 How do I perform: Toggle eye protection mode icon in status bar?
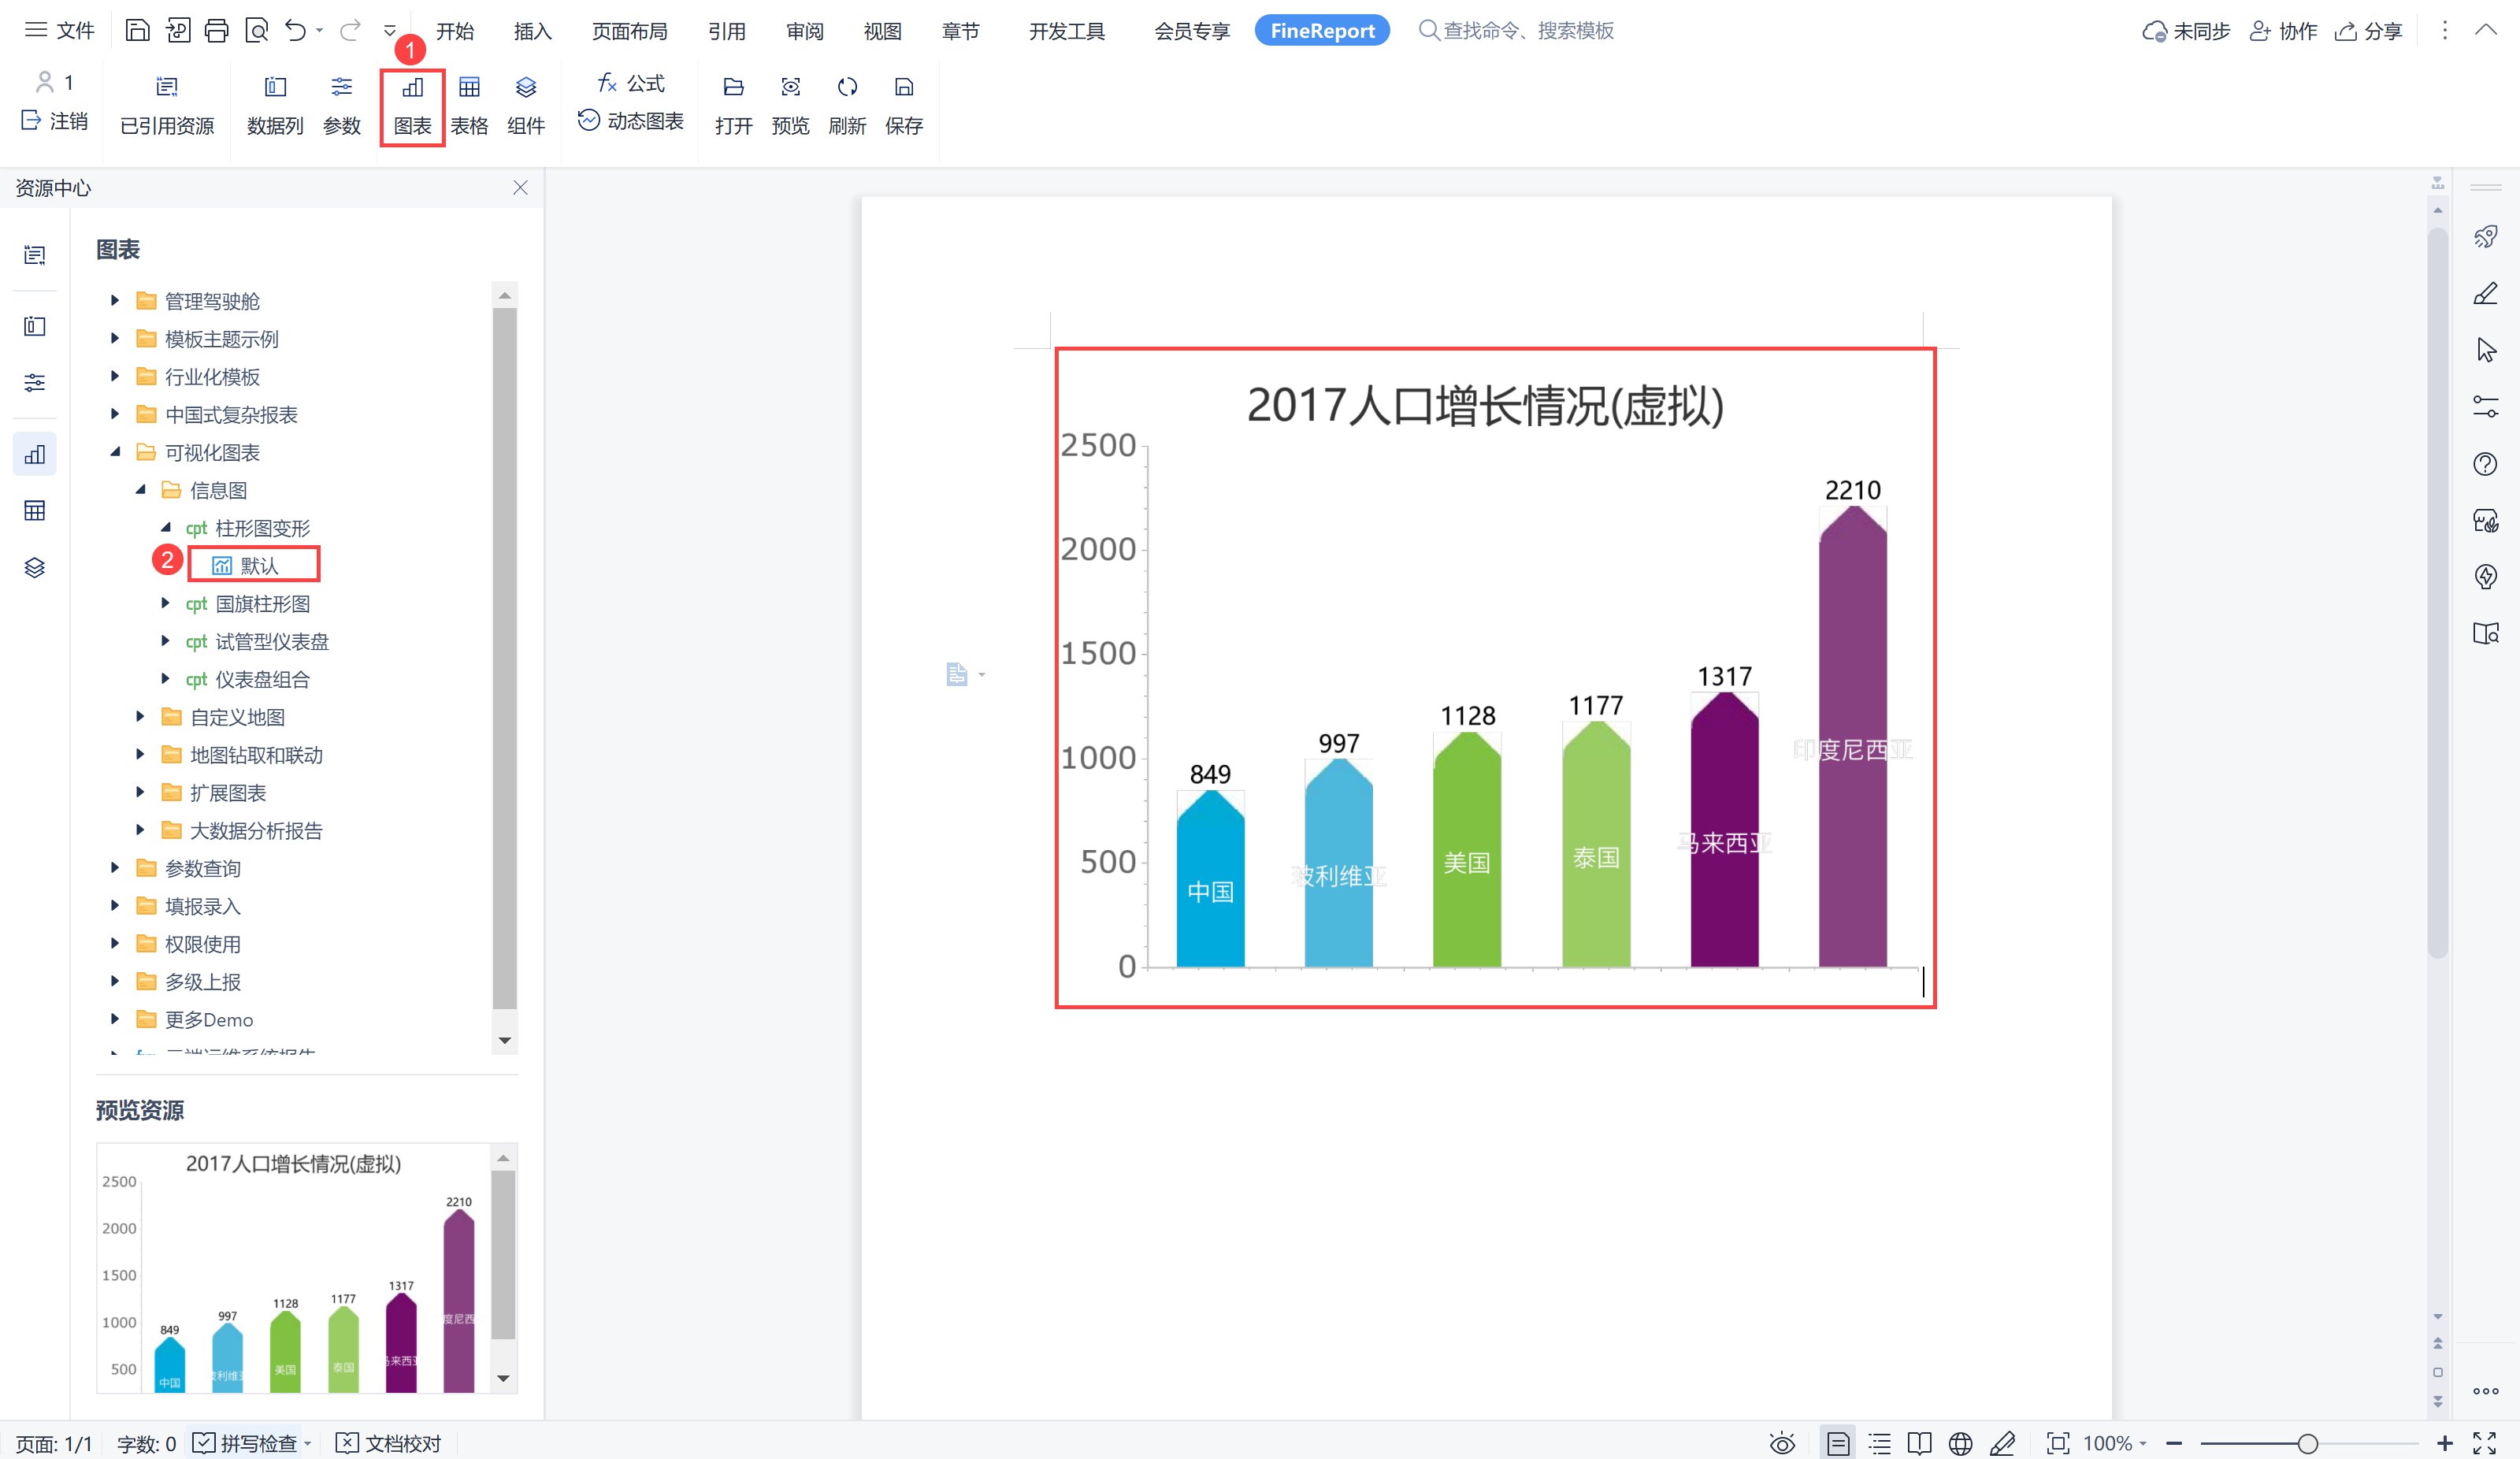[x=1781, y=1442]
